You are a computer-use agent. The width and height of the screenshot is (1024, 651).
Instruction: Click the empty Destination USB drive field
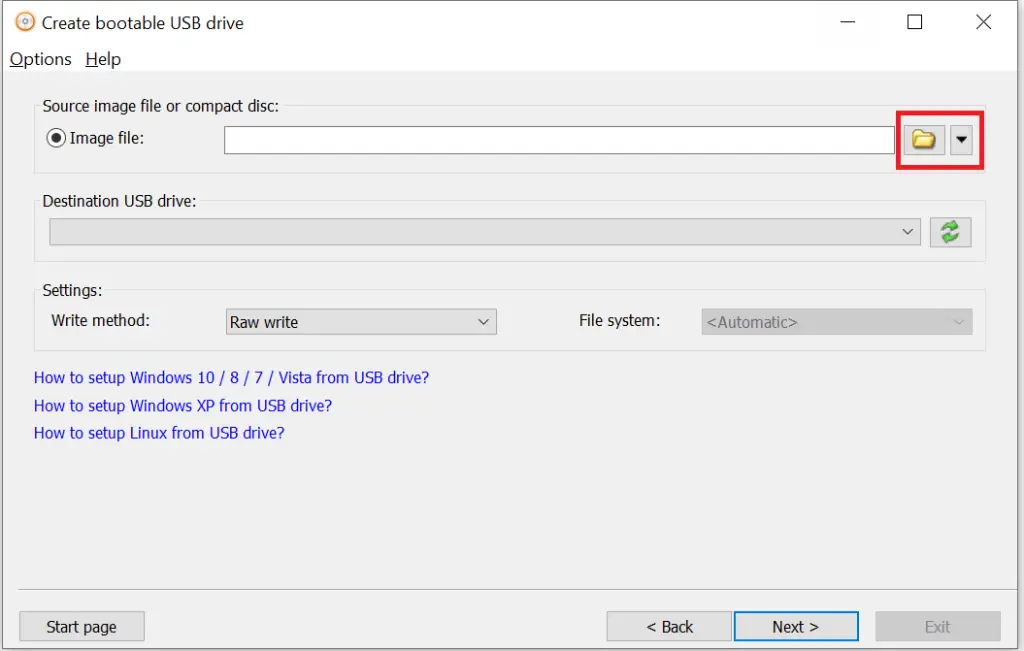(470, 231)
